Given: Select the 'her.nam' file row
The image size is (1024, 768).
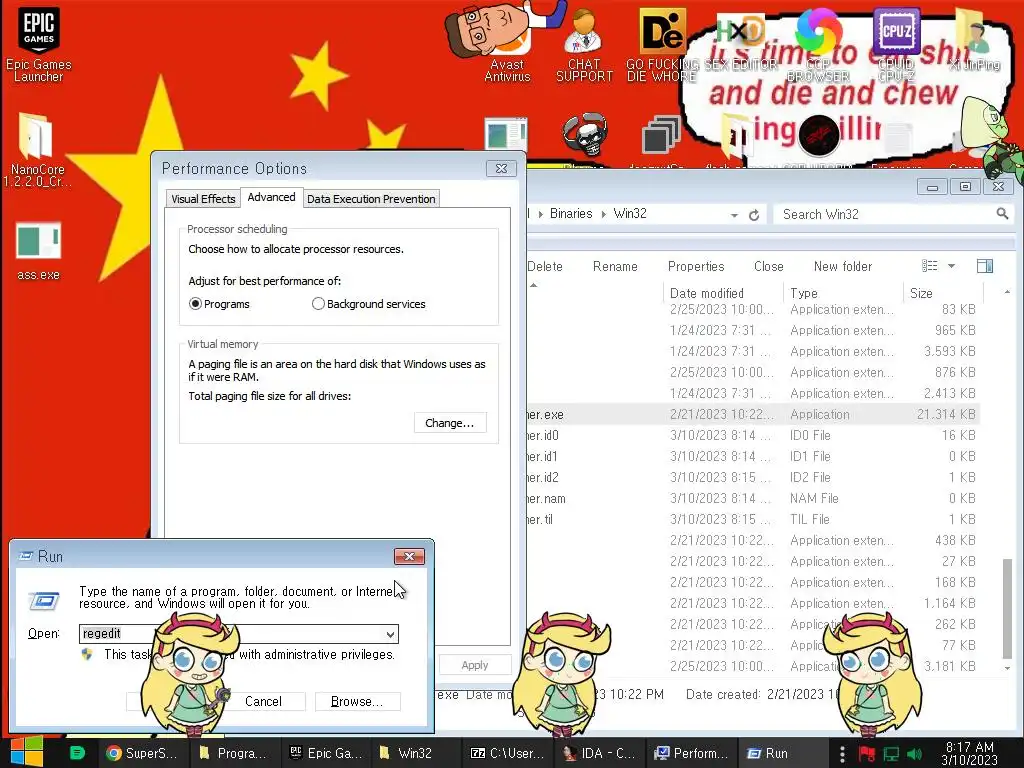Looking at the screenshot, I should click(753, 498).
